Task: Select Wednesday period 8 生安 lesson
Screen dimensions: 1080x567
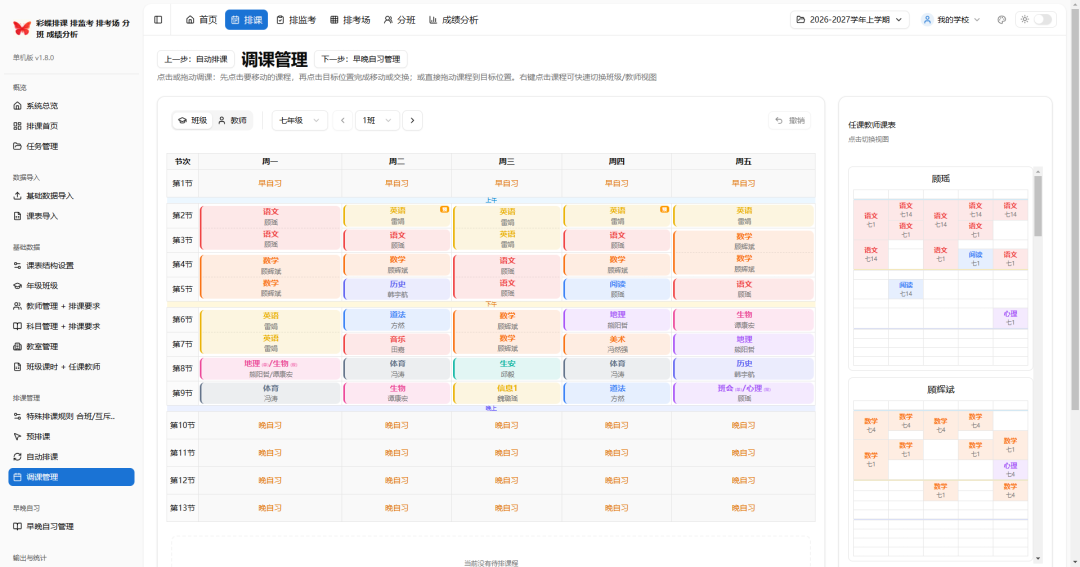Action: coord(507,369)
